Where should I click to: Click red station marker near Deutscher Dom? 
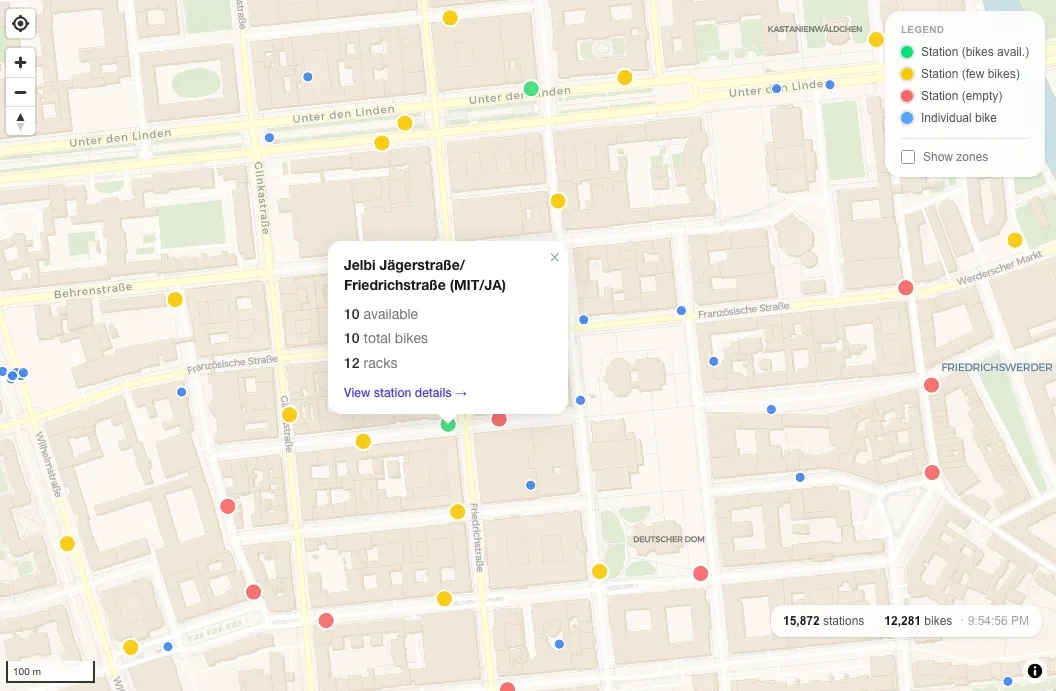[x=700, y=574]
